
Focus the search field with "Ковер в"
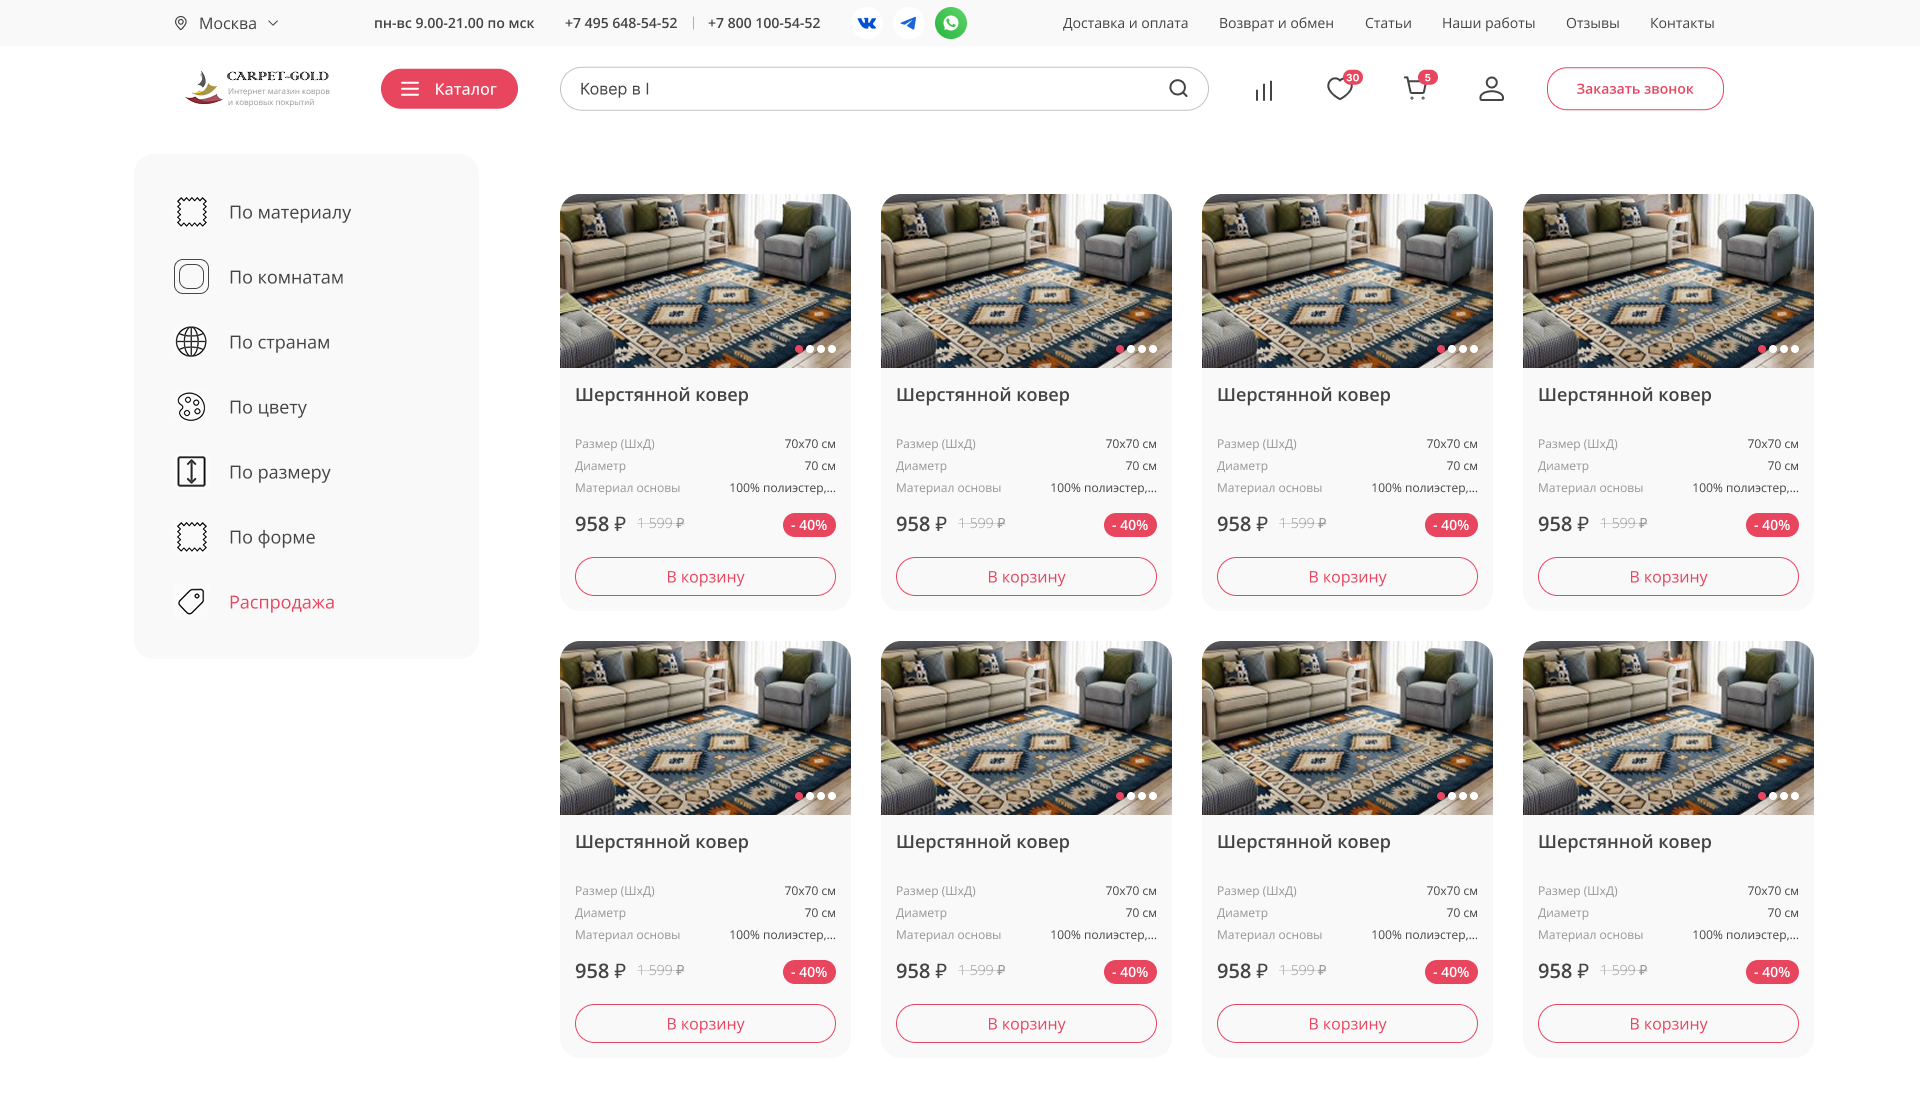tap(860, 89)
